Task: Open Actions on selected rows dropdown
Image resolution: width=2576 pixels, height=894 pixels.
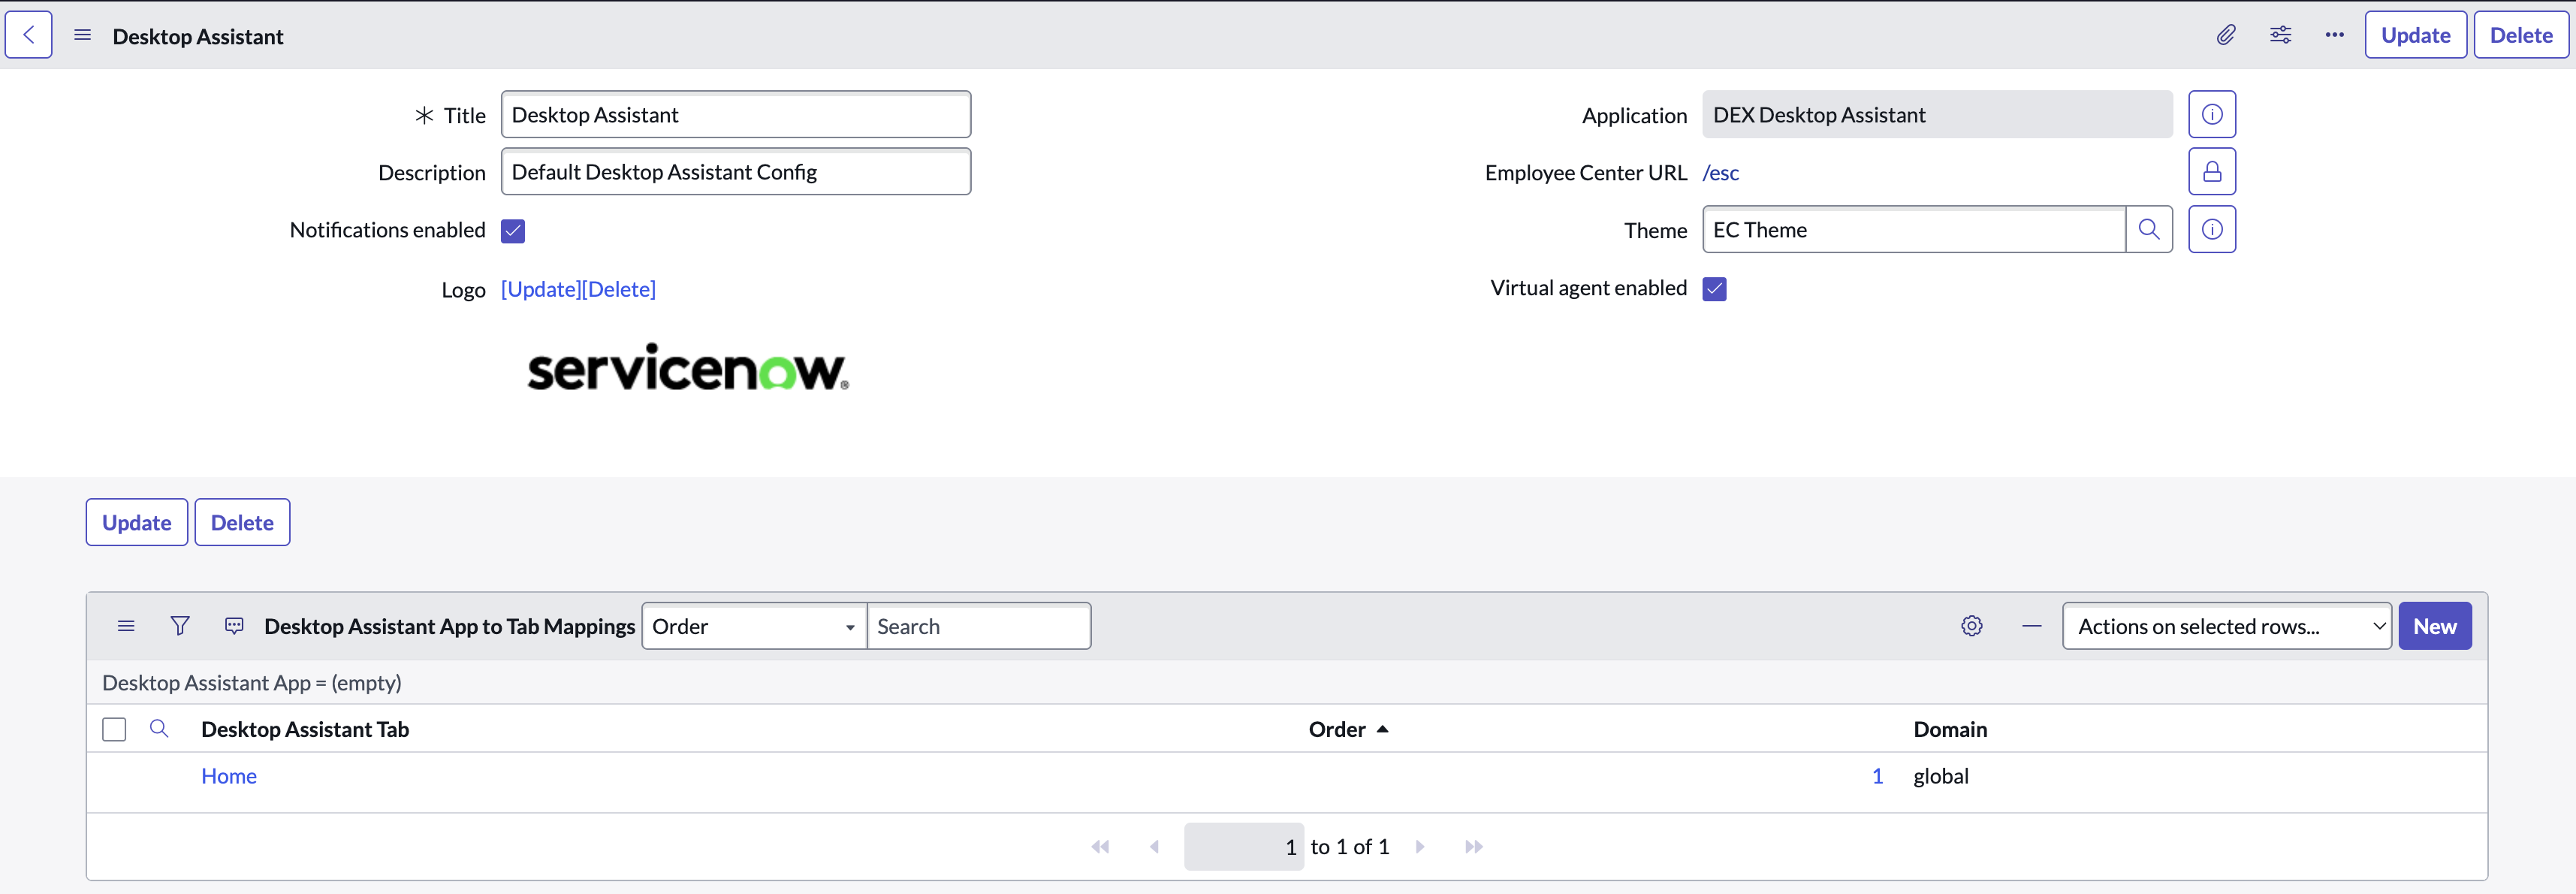Action: pyautogui.click(x=2226, y=626)
